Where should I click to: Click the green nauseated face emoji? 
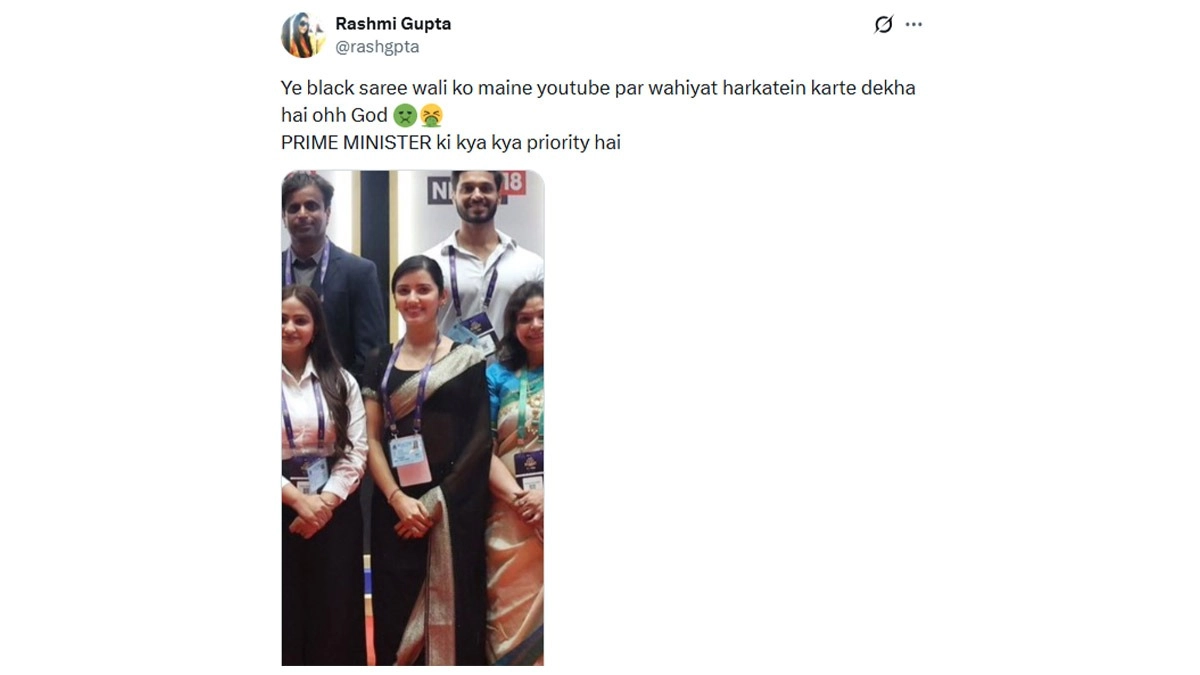pos(404,115)
